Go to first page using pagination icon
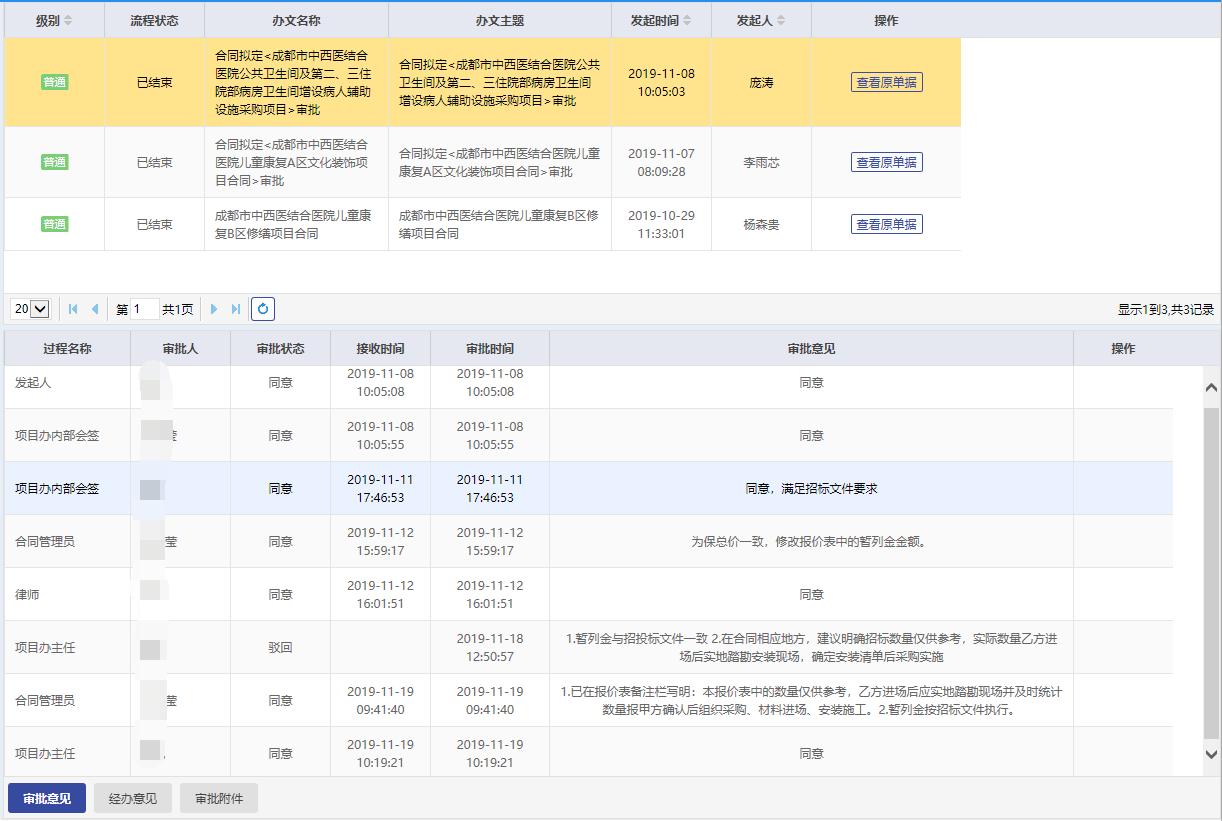 (73, 309)
